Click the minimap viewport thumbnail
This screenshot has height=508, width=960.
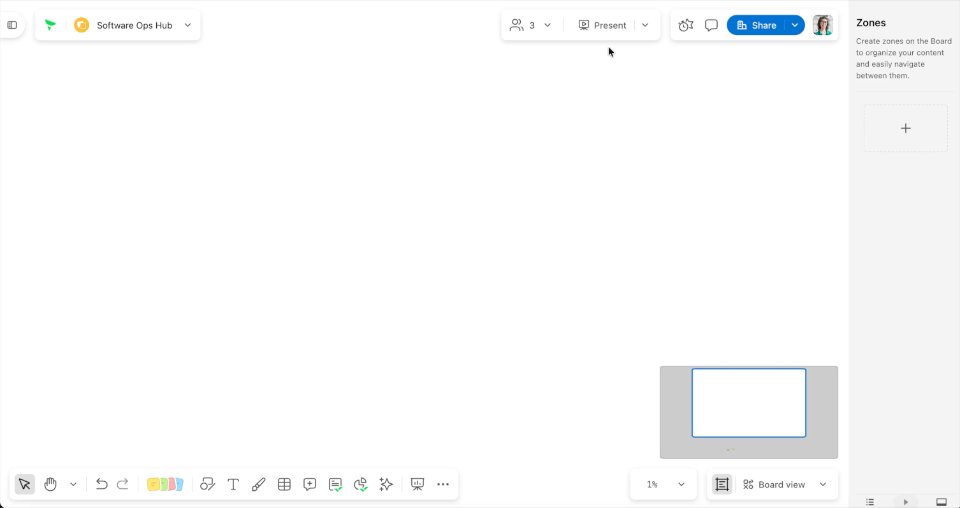[x=749, y=403]
